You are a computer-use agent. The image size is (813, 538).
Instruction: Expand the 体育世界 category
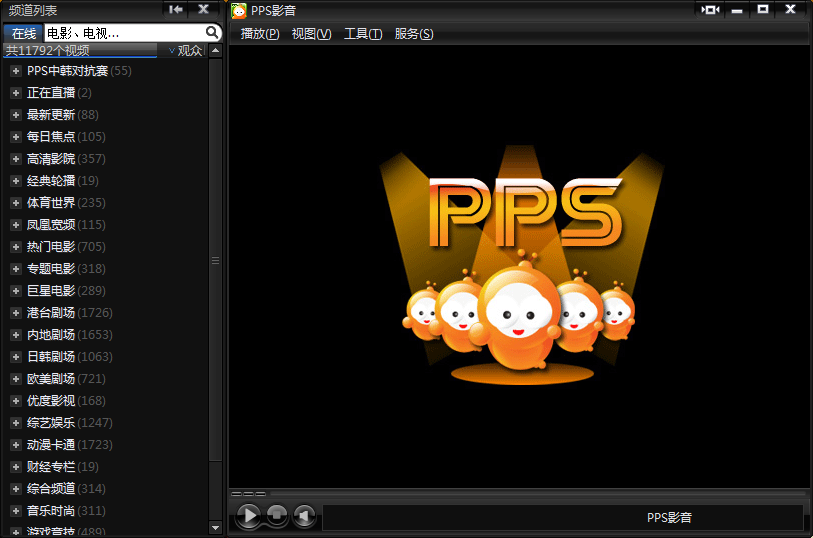click(x=16, y=203)
